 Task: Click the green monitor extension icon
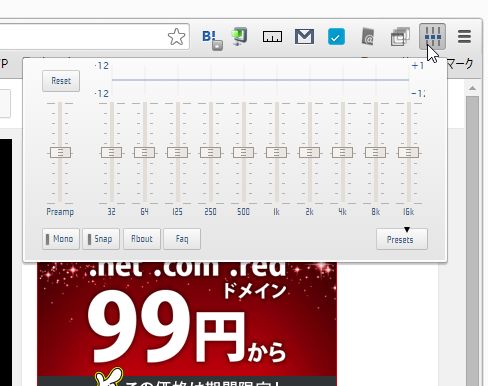click(x=240, y=37)
